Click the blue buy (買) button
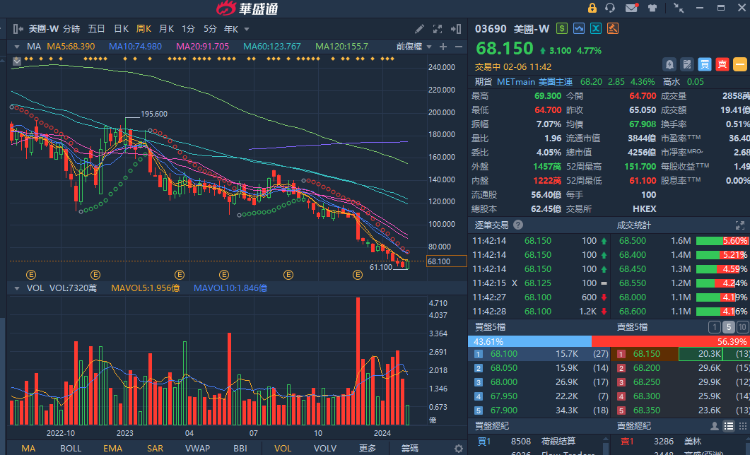 point(705,64)
